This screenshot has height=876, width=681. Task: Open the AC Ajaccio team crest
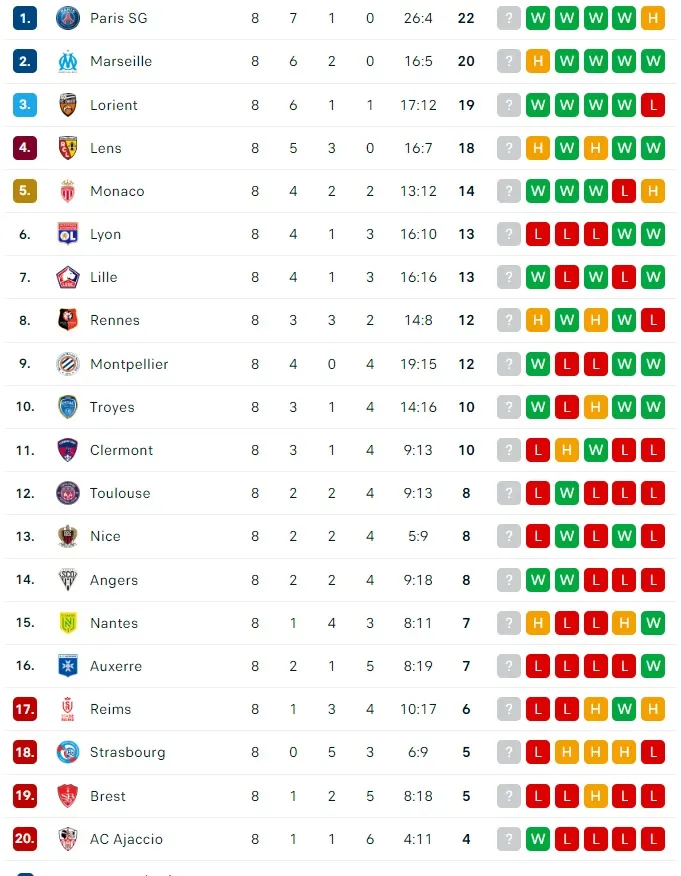coord(67,839)
